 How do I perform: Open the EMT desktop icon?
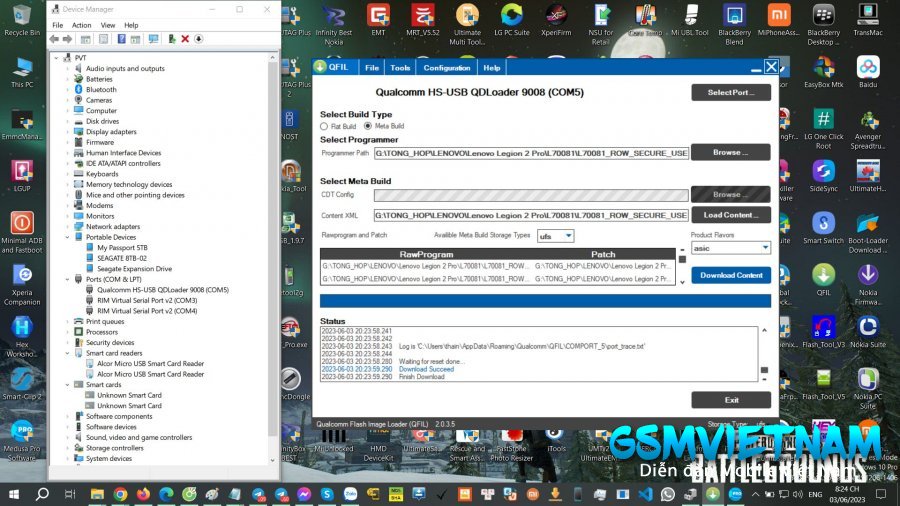pyautogui.click(x=378, y=21)
